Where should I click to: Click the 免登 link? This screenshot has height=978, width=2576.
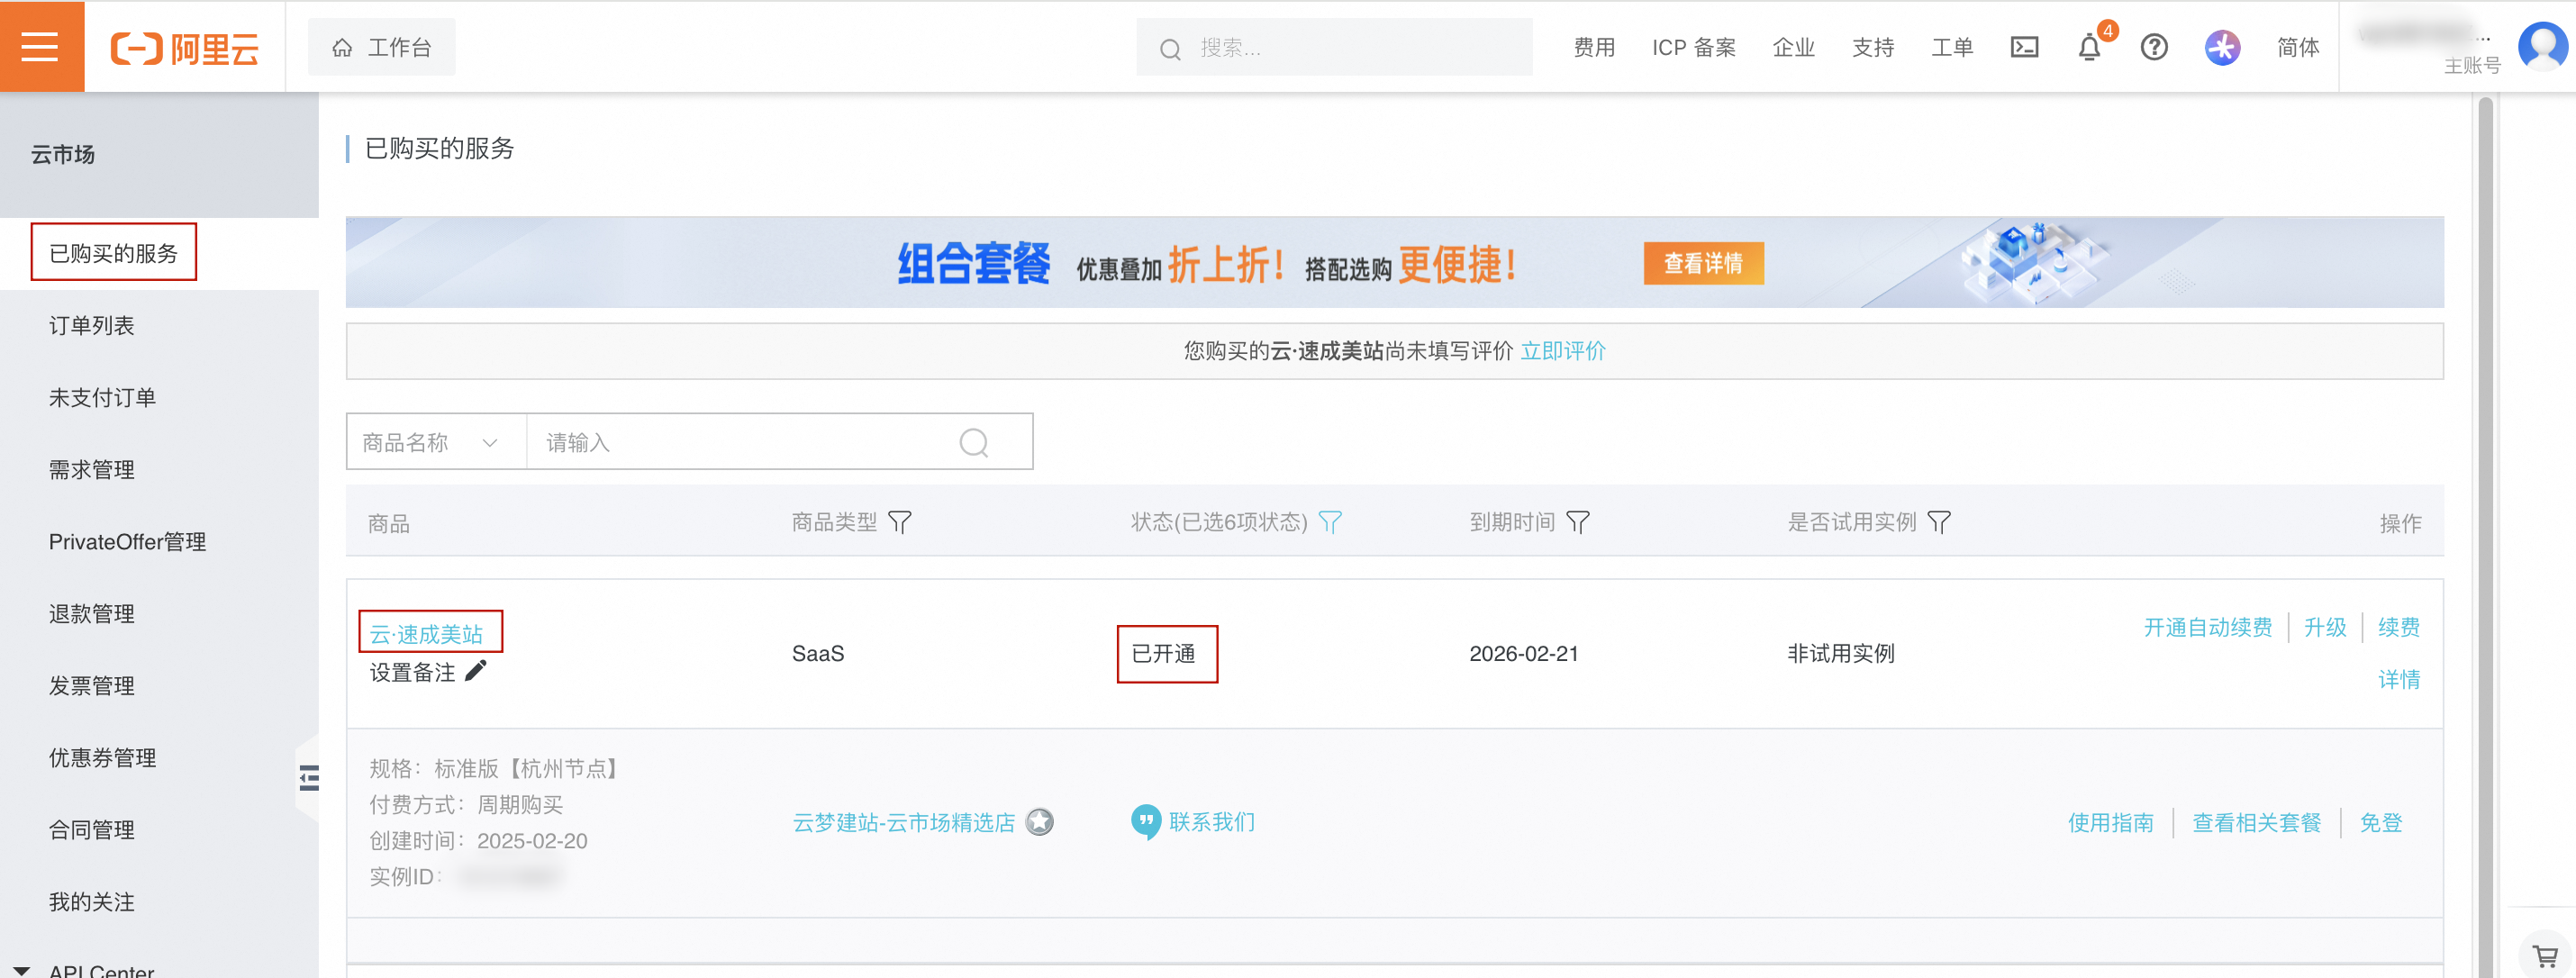click(x=2380, y=822)
